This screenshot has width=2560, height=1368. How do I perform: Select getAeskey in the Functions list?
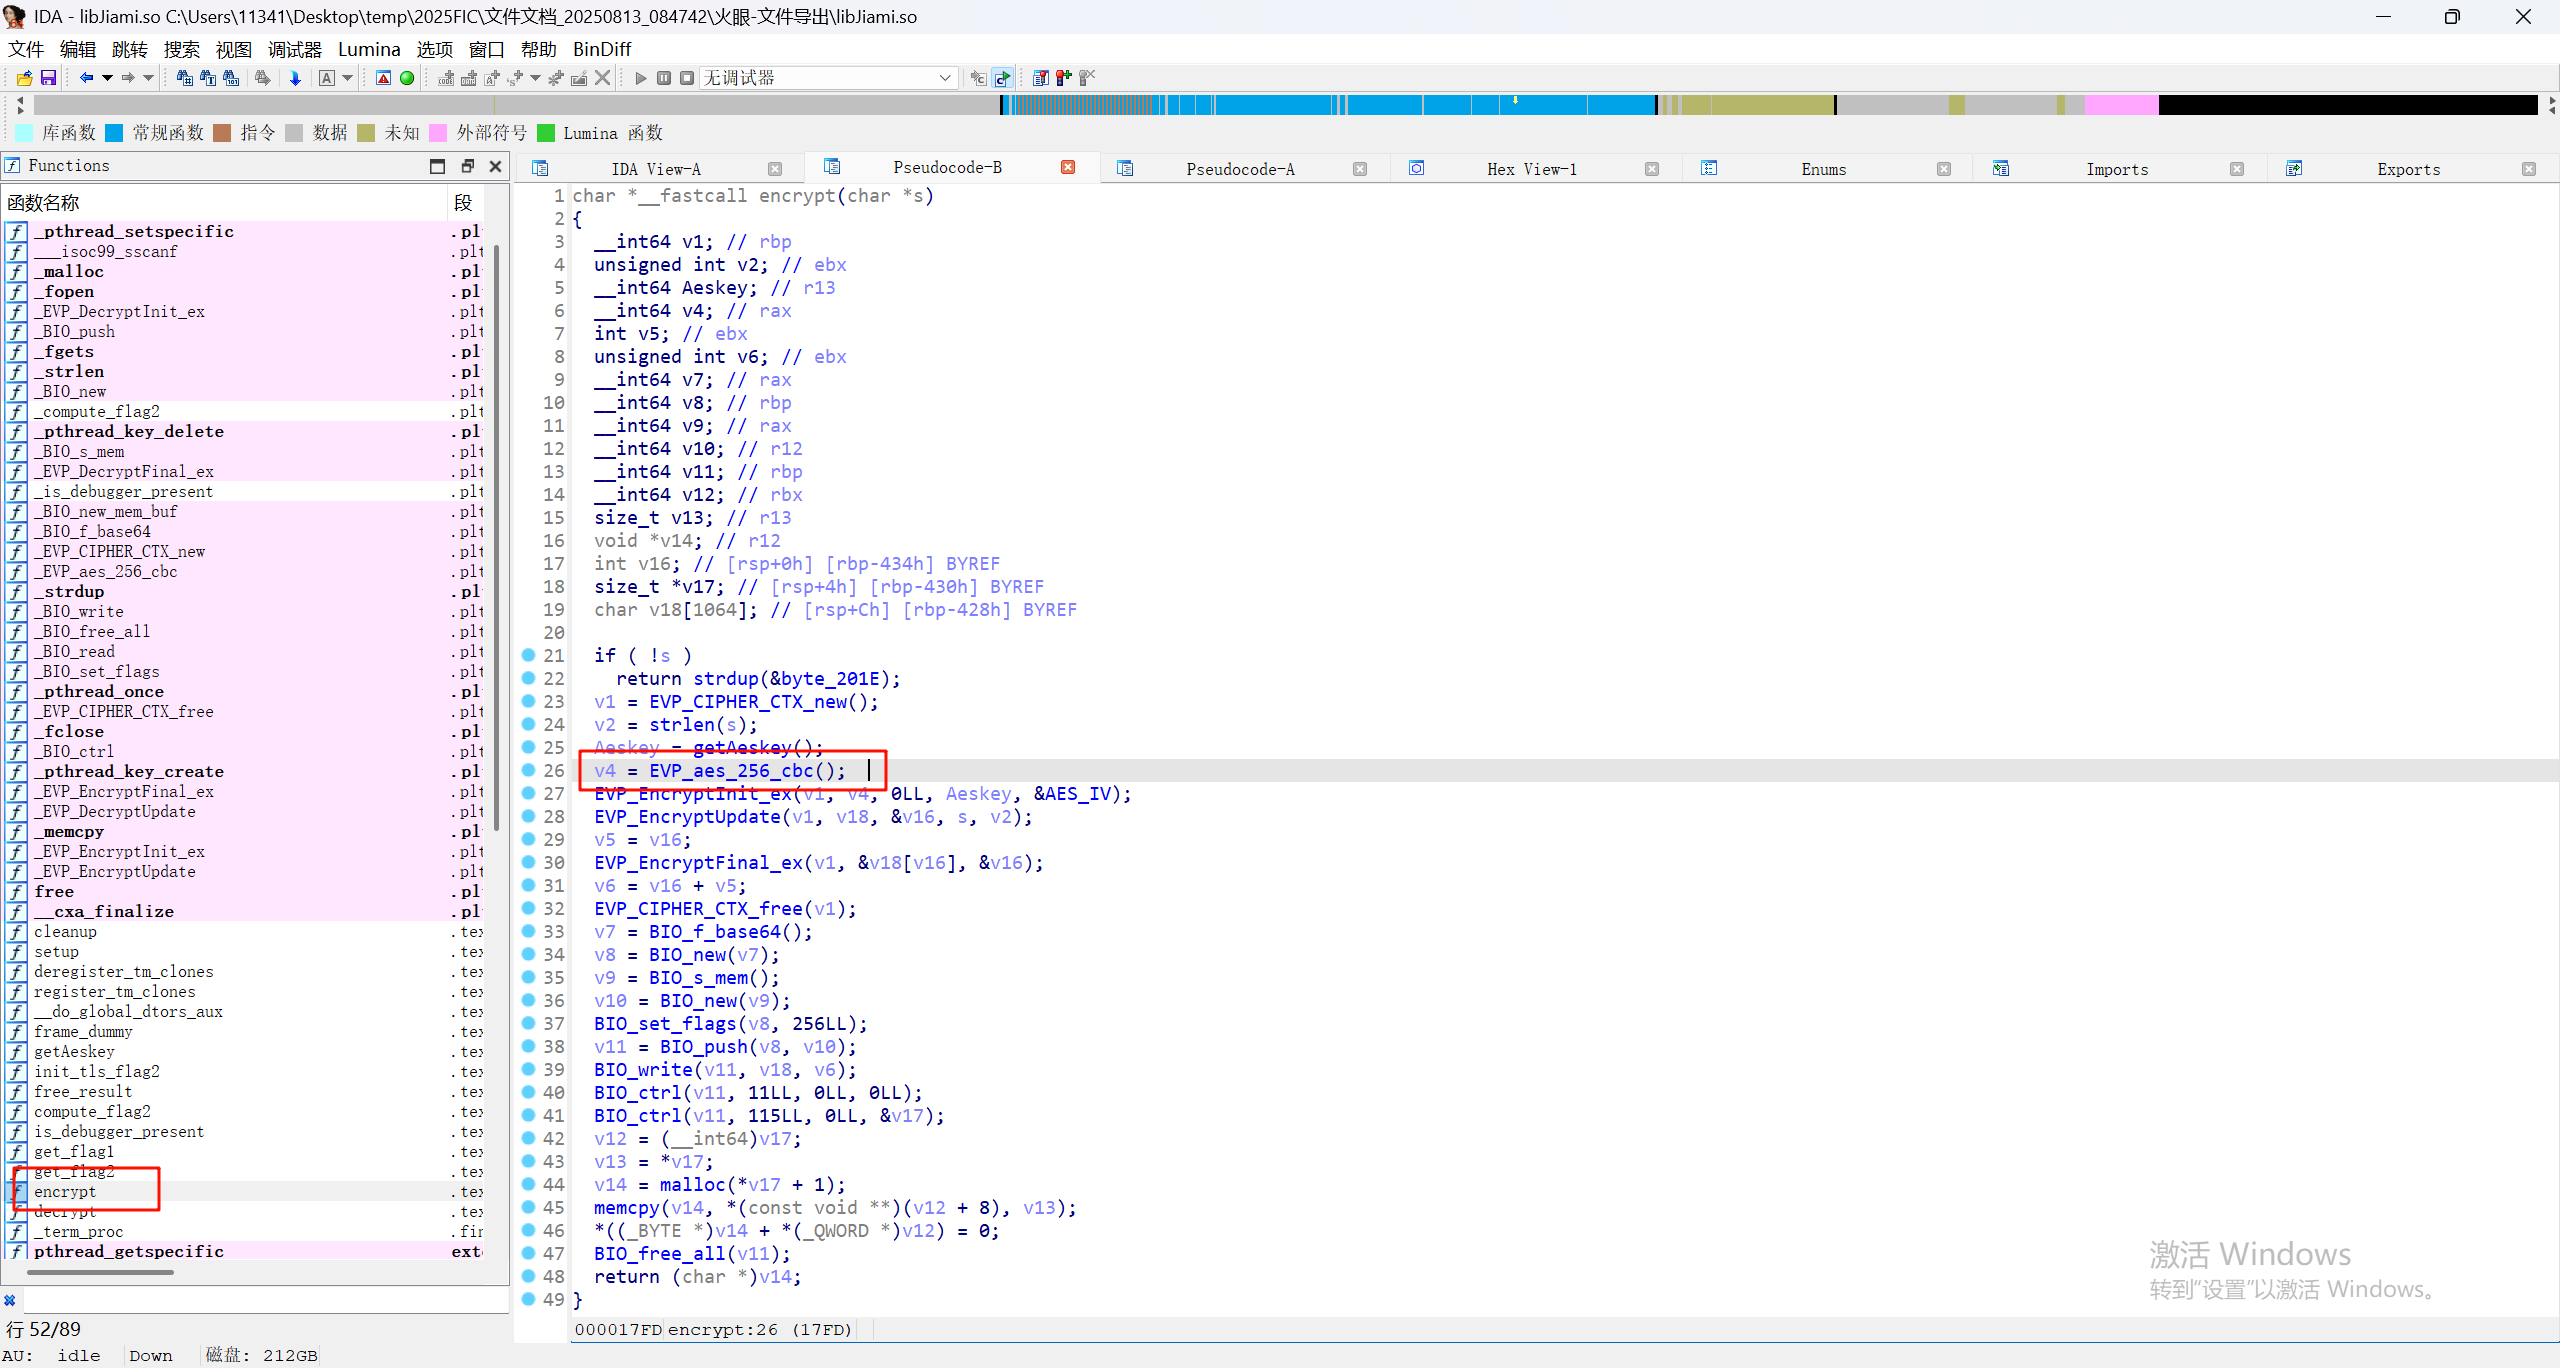(x=74, y=1051)
